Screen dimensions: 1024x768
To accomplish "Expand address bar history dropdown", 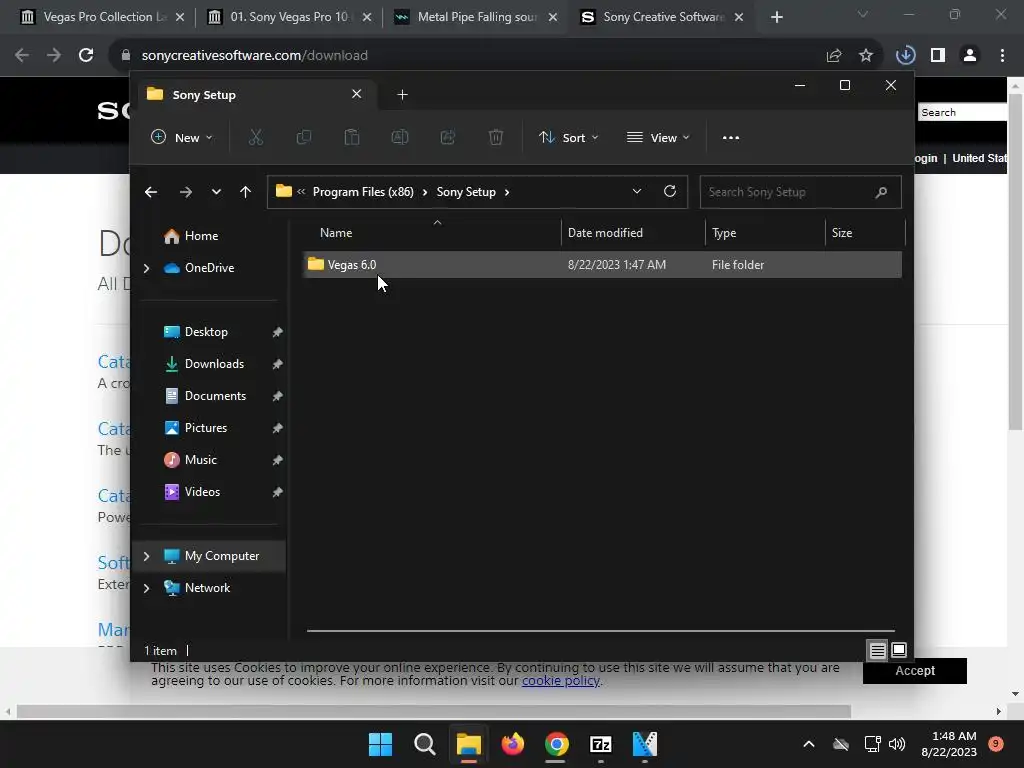I will tap(637, 191).
